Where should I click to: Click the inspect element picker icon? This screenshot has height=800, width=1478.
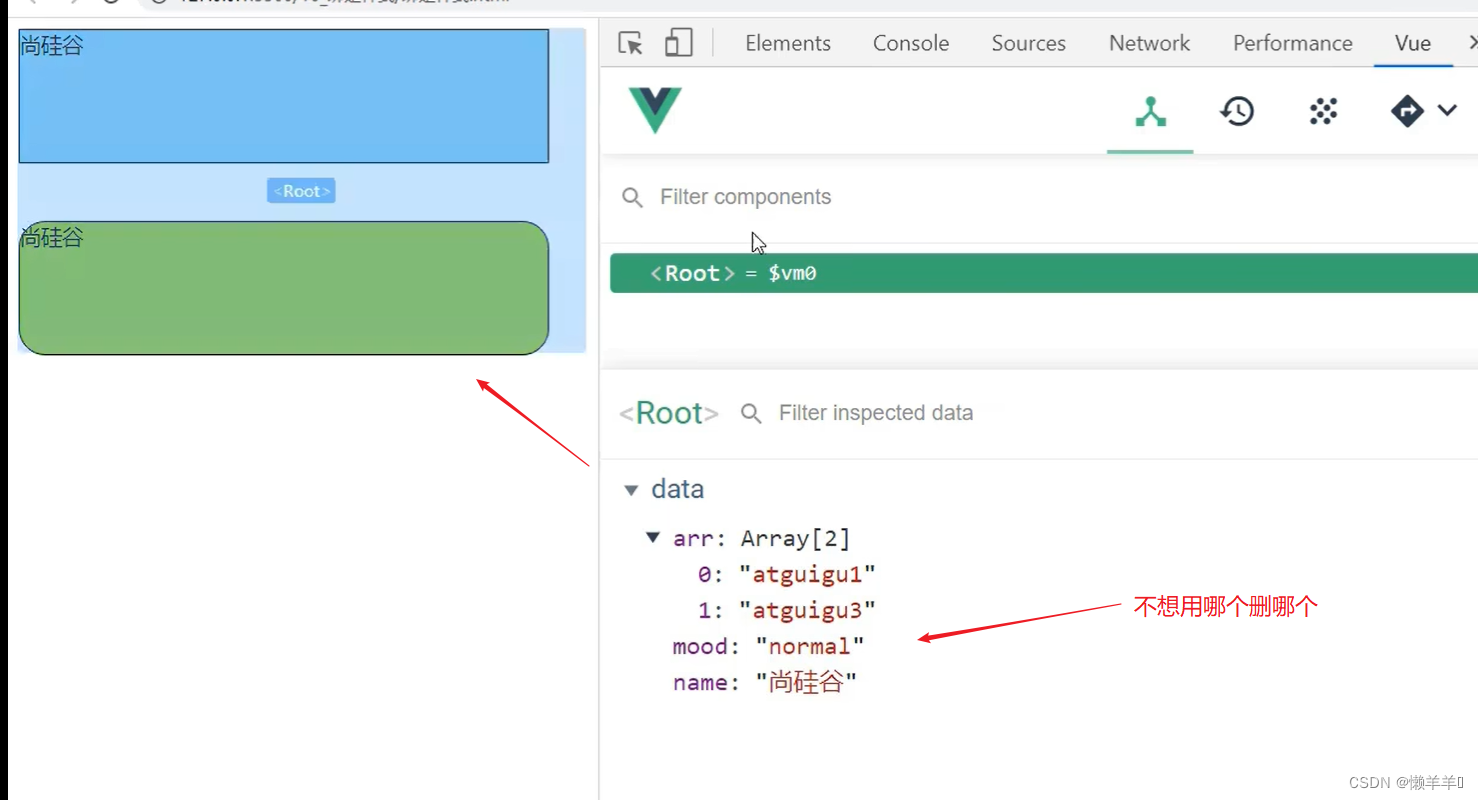point(630,43)
